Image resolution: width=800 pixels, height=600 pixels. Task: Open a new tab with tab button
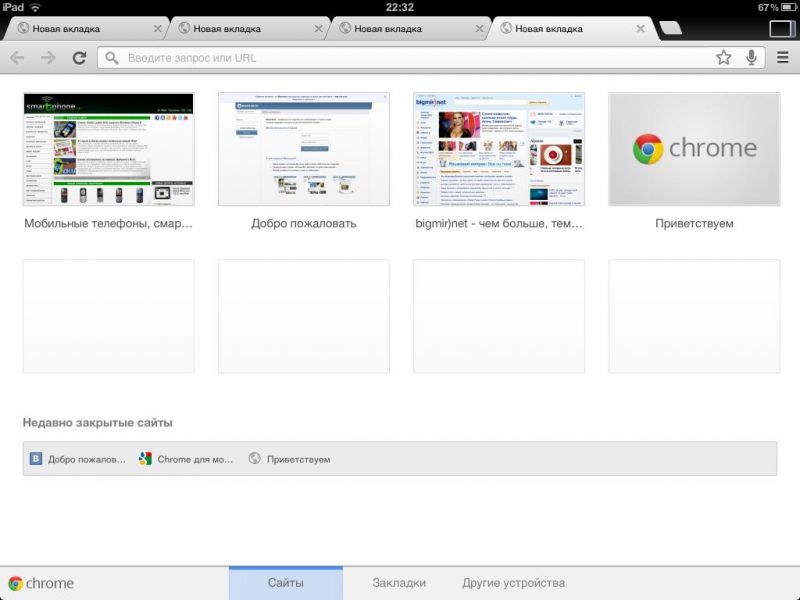pyautogui.click(x=672, y=29)
